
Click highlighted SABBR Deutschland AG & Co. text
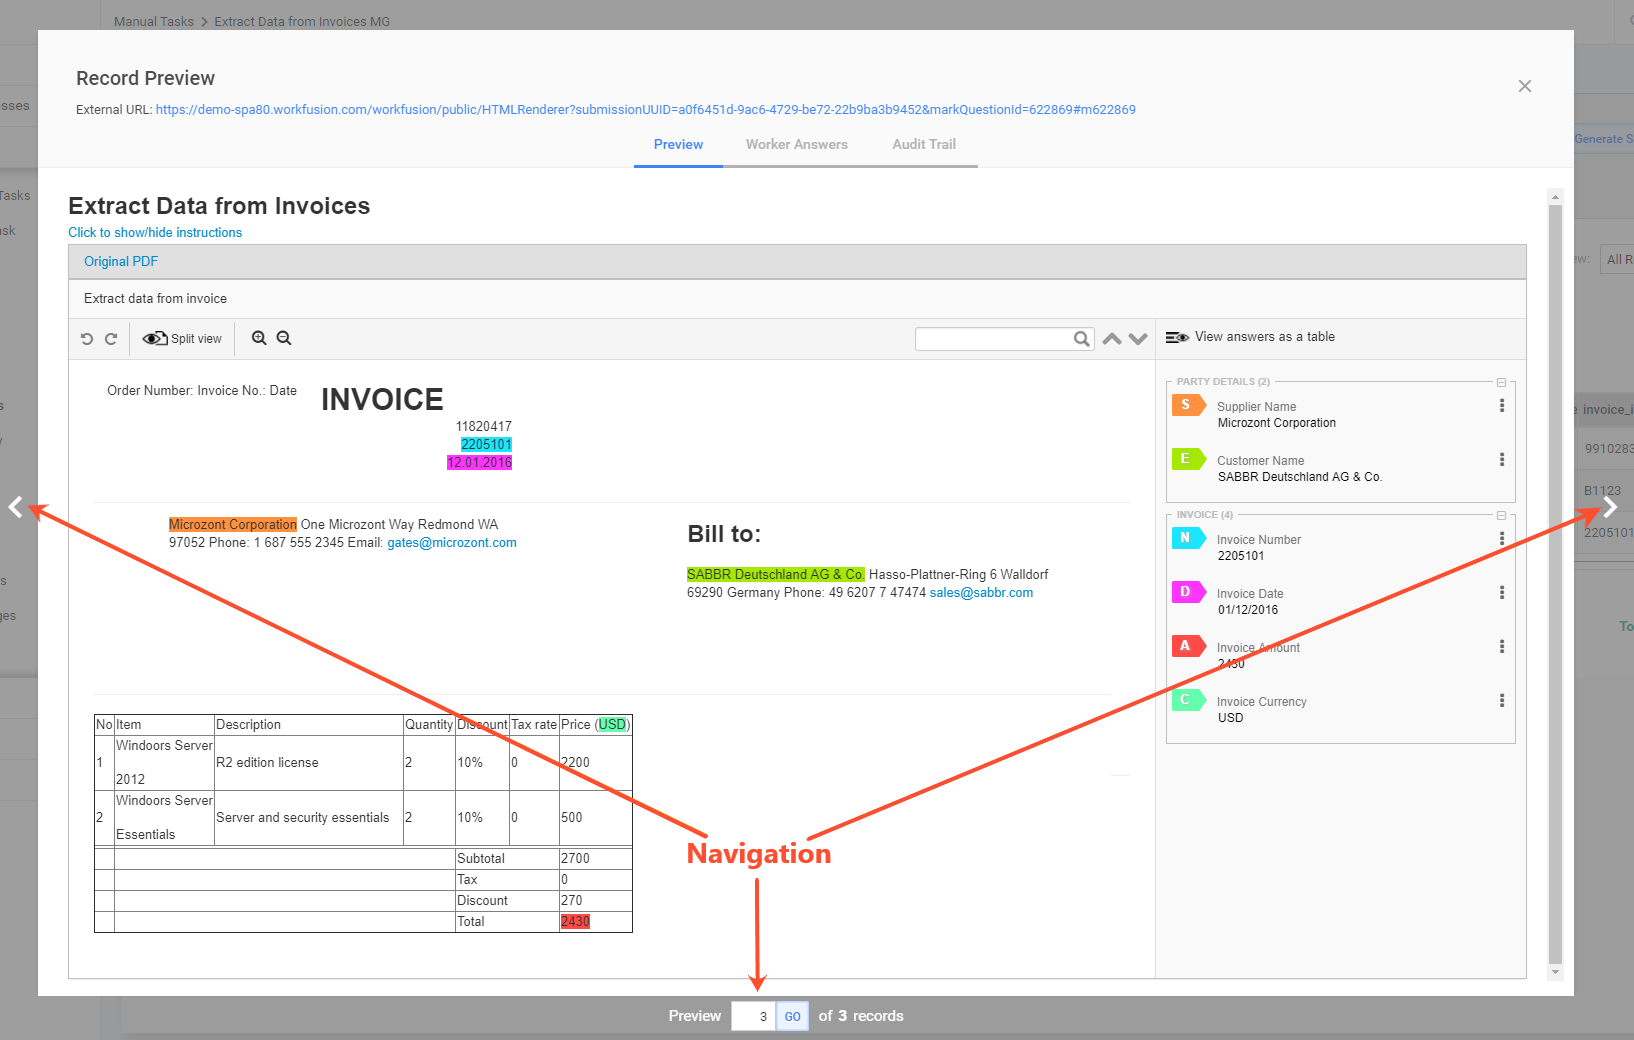pos(775,575)
